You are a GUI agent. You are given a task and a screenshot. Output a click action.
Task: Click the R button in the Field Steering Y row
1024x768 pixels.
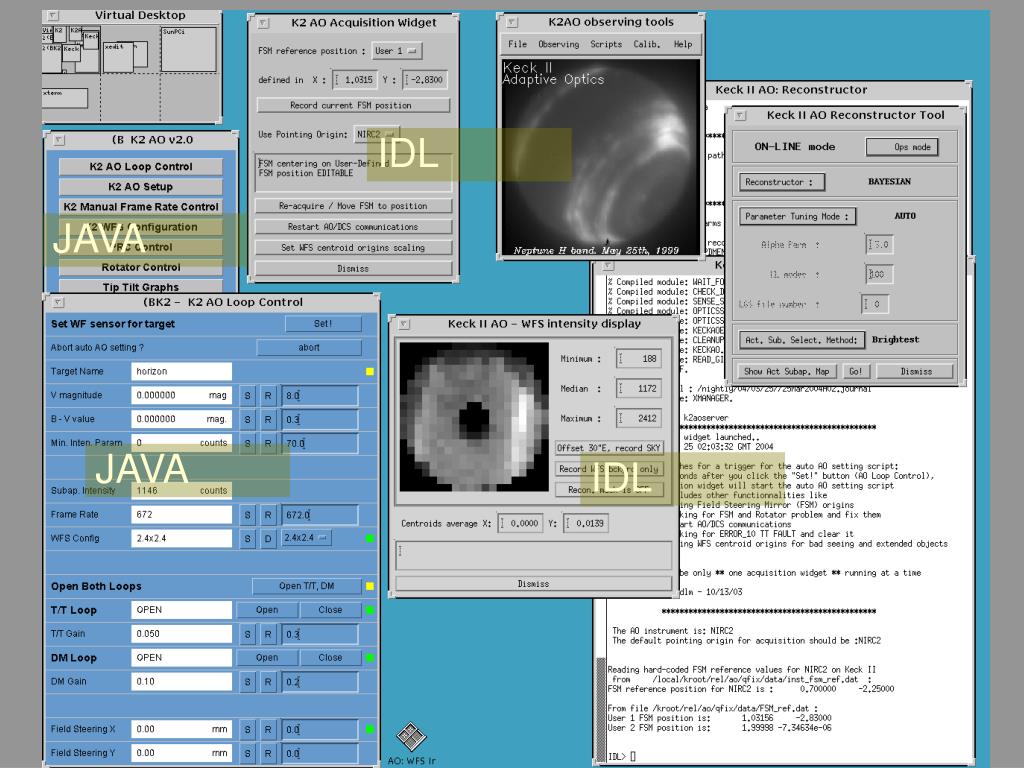pyautogui.click(x=268, y=753)
